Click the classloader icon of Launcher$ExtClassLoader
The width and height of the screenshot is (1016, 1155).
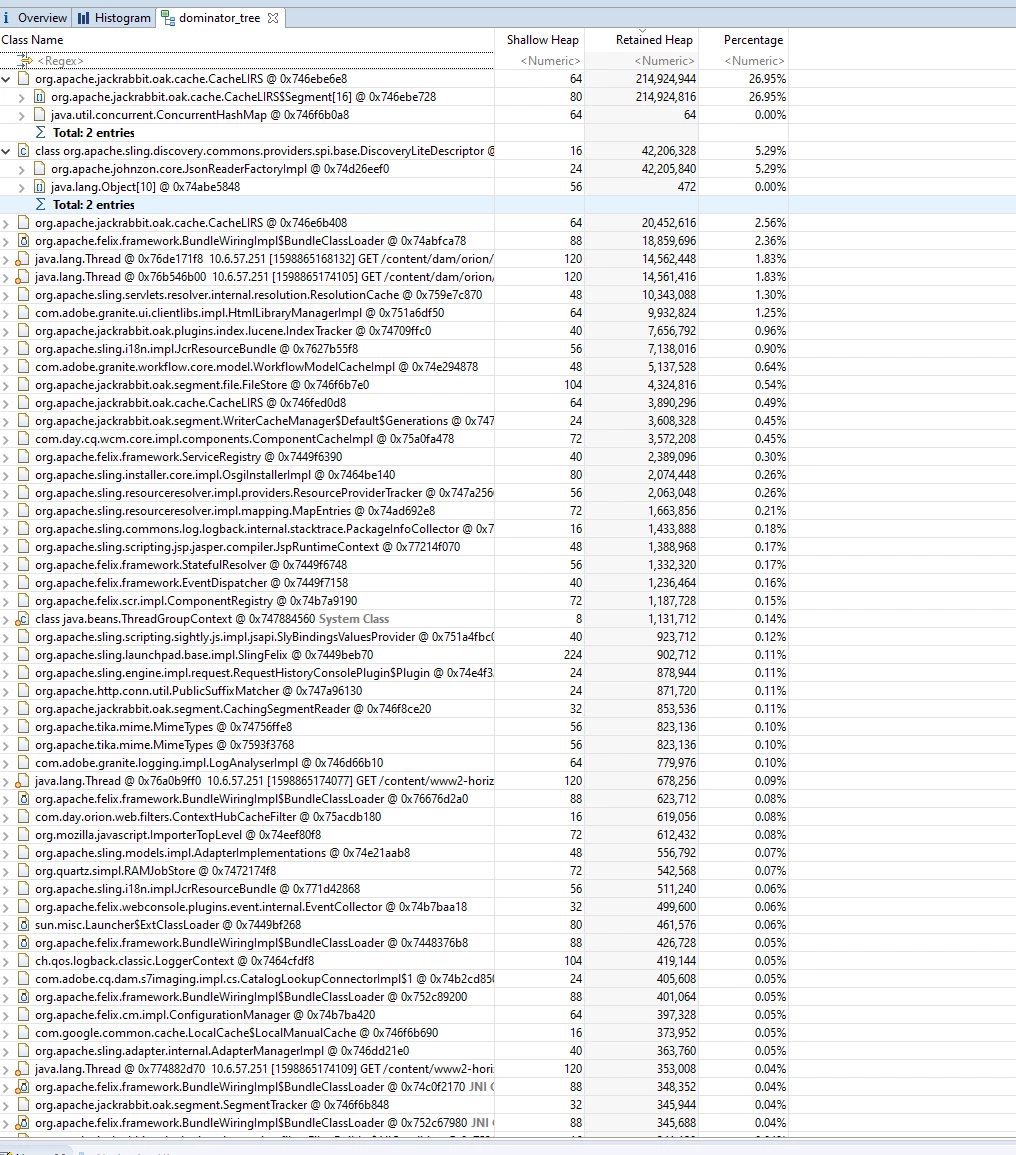click(24, 925)
